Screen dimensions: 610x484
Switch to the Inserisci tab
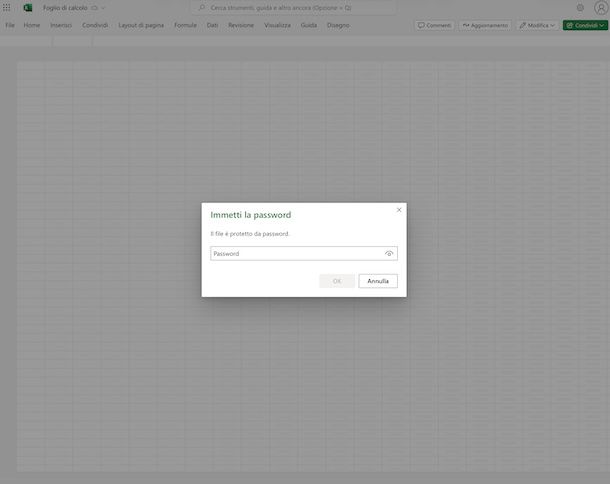click(61, 25)
